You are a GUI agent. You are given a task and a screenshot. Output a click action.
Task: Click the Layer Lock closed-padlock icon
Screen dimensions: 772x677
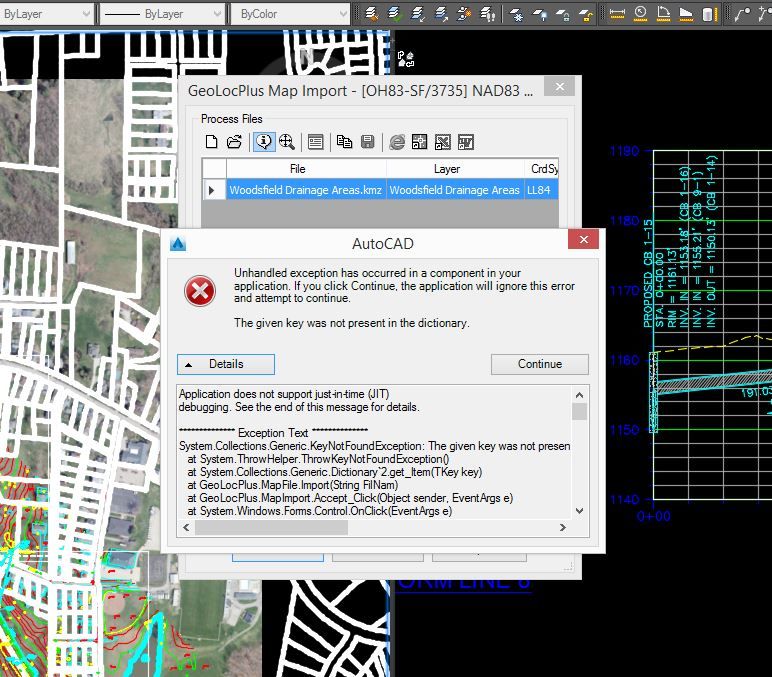tap(563, 14)
